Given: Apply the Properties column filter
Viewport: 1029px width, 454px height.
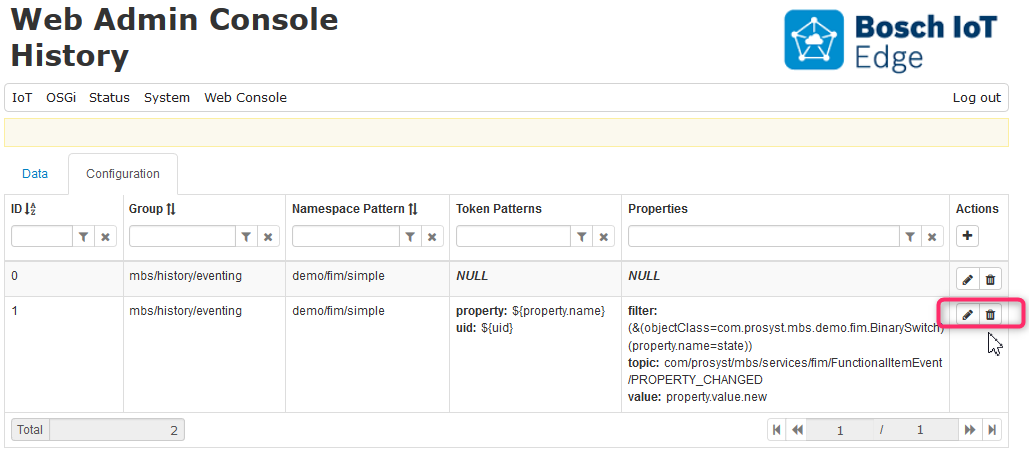Looking at the screenshot, I should coord(910,236).
